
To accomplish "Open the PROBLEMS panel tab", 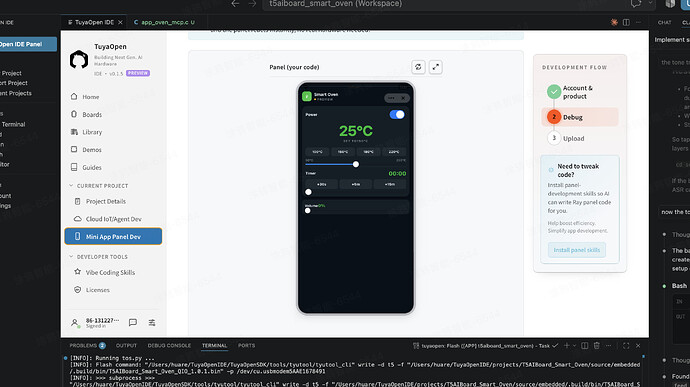I will coord(87,346).
